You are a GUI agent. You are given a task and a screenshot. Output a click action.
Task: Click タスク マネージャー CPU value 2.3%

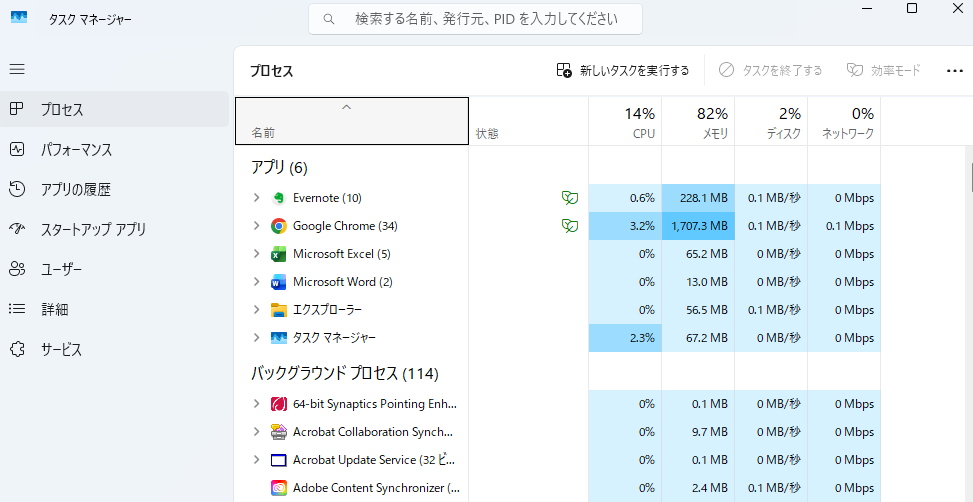tap(625, 338)
